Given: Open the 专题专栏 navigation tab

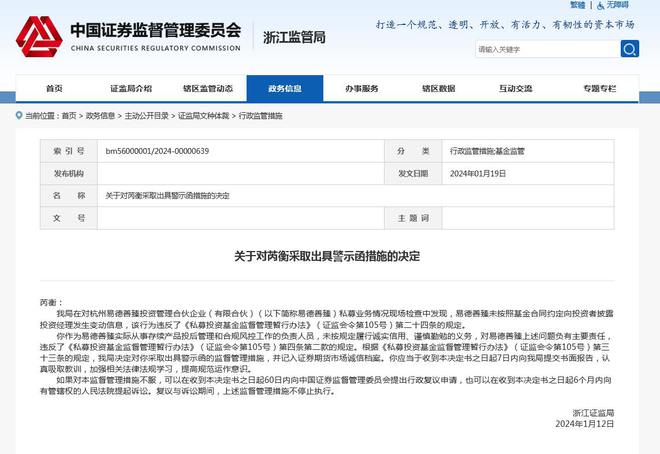Looking at the screenshot, I should [x=599, y=88].
